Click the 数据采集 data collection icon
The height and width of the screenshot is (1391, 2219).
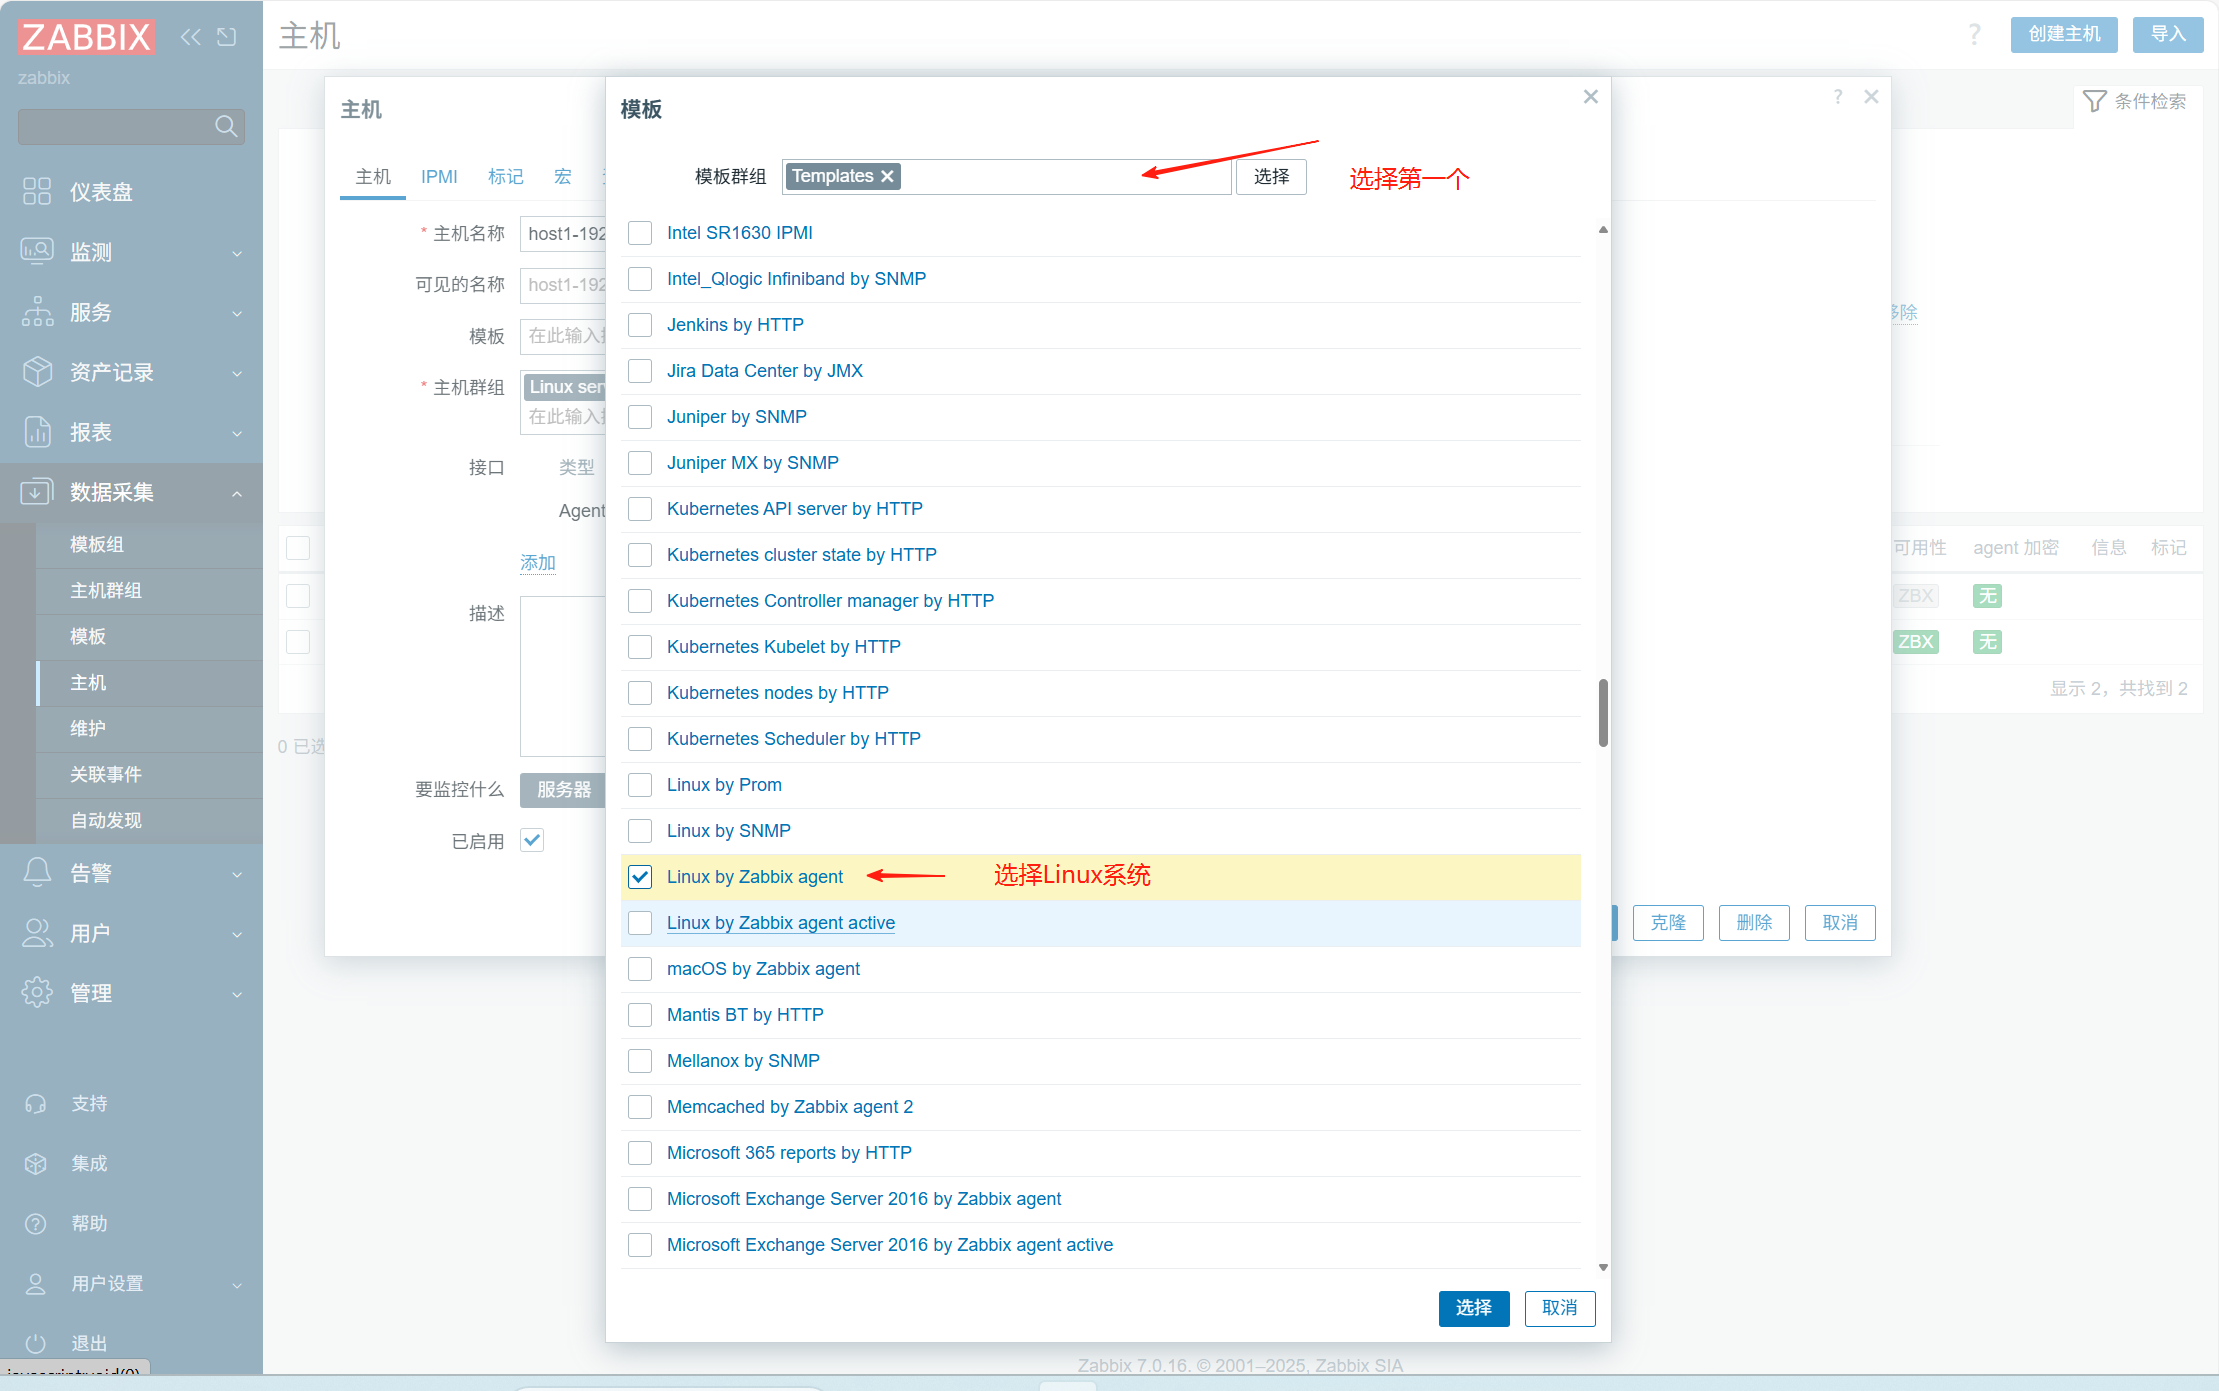(x=37, y=491)
